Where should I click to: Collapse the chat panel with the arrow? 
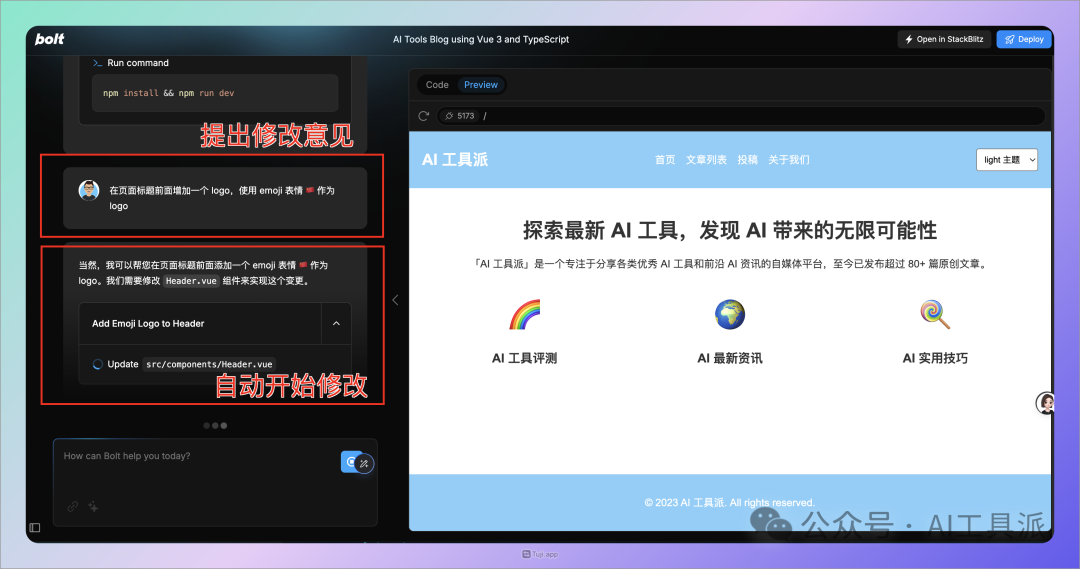[395, 300]
